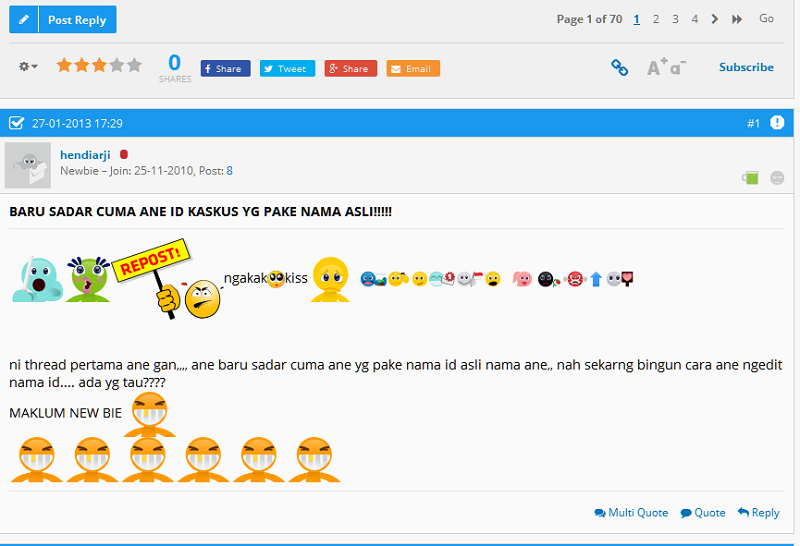Click the post date 27-01-2013 17:29
The image size is (800, 546).
[78, 123]
